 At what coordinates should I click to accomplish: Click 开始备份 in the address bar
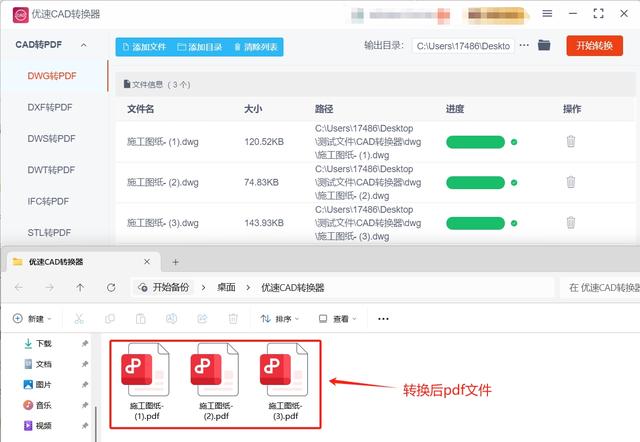coord(164,287)
